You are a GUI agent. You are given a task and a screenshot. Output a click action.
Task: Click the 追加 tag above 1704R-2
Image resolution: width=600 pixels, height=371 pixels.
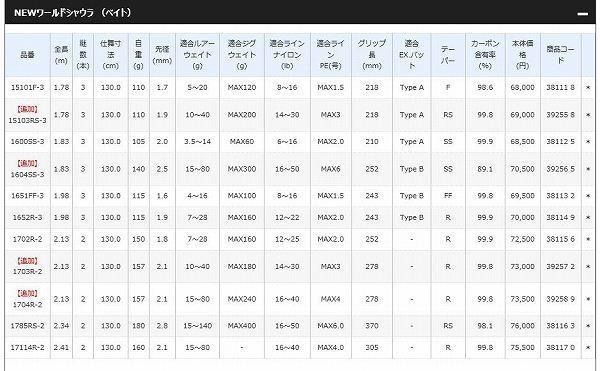(x=28, y=294)
